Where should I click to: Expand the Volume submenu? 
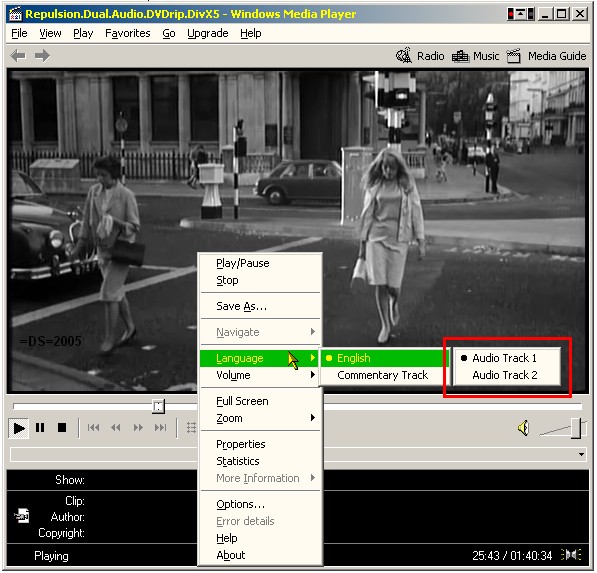coord(260,376)
